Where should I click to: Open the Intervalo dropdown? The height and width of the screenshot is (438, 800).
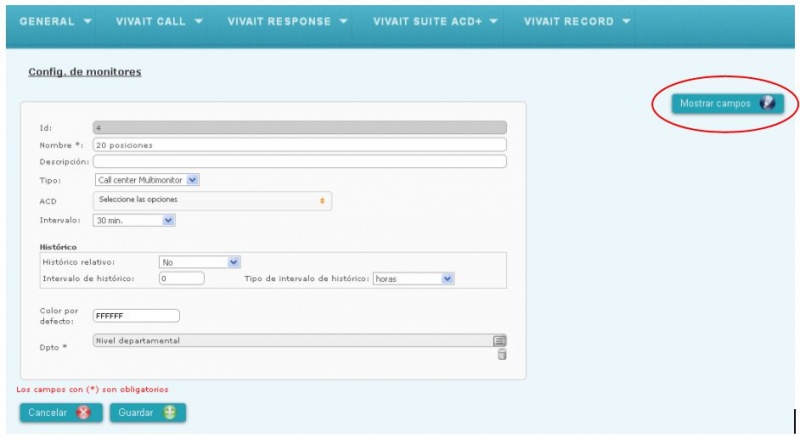pyautogui.click(x=134, y=221)
